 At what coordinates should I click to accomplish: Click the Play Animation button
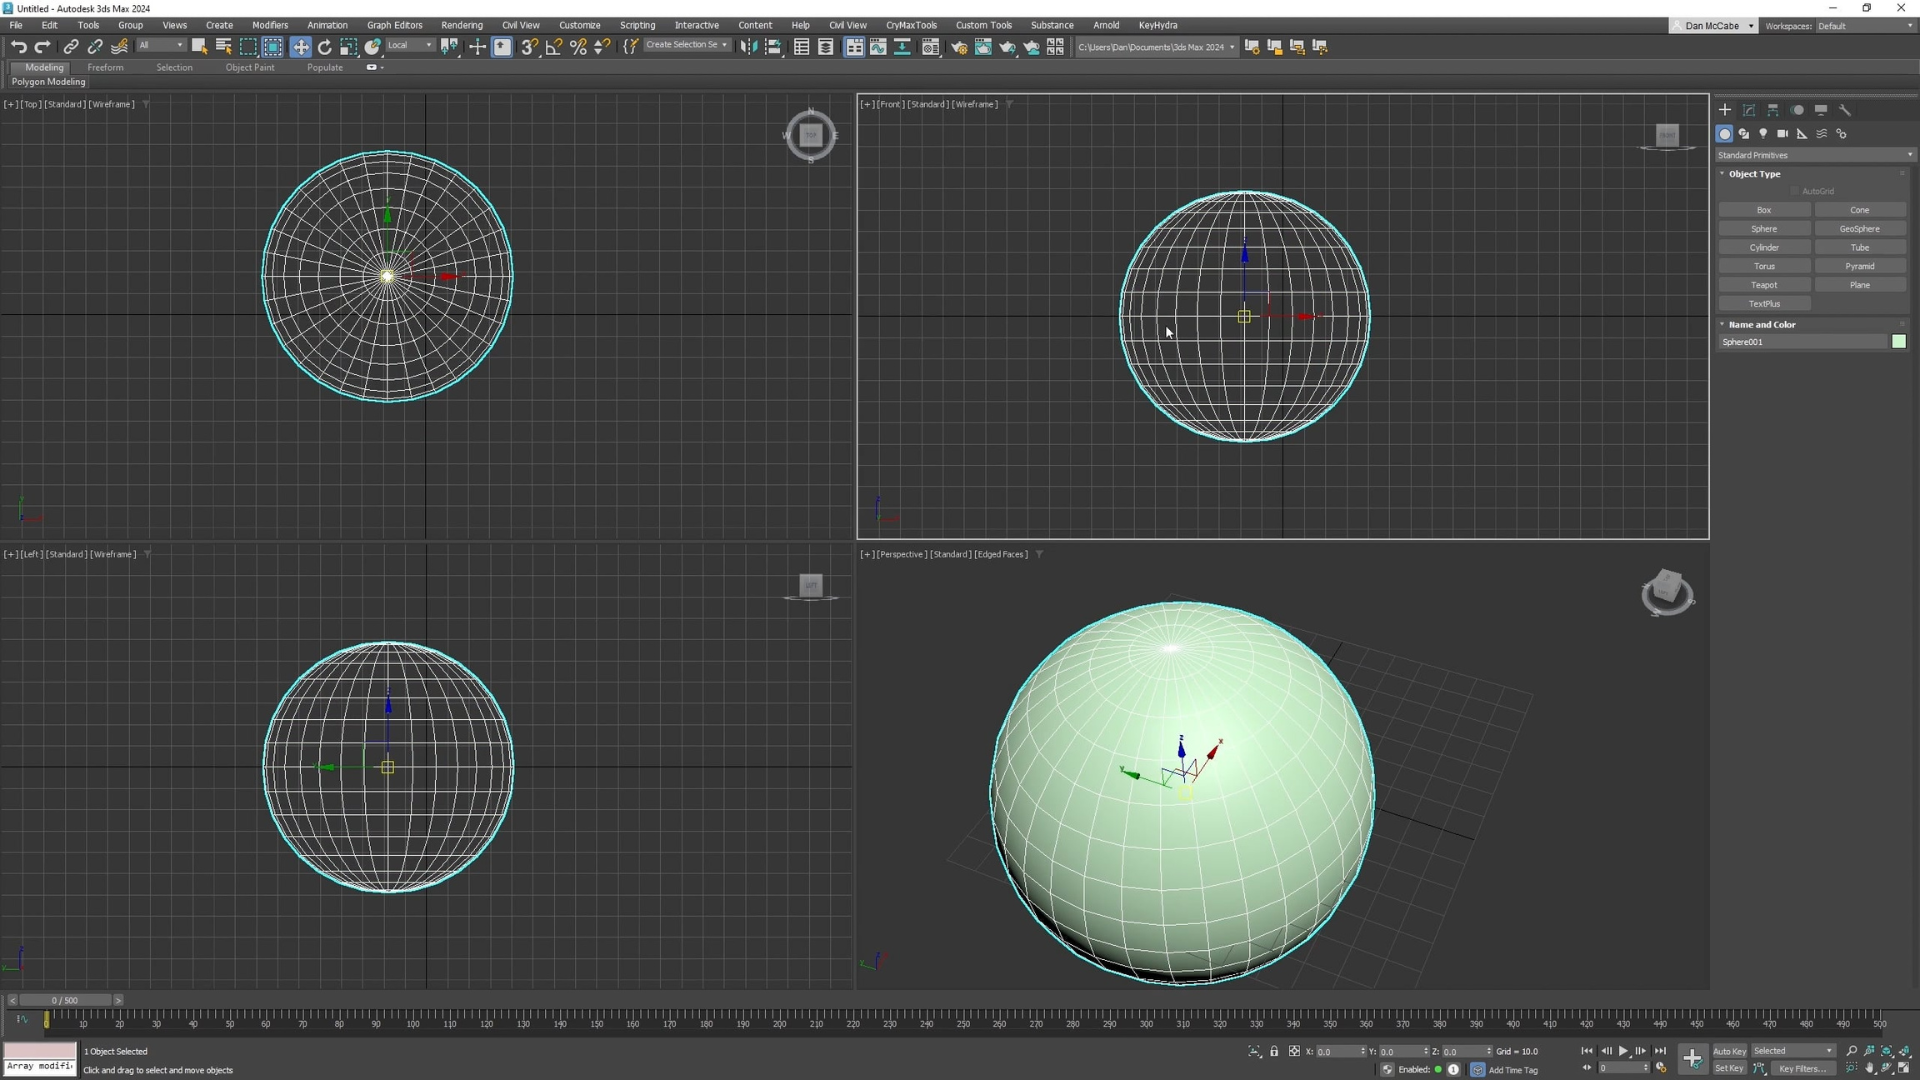(1623, 1051)
